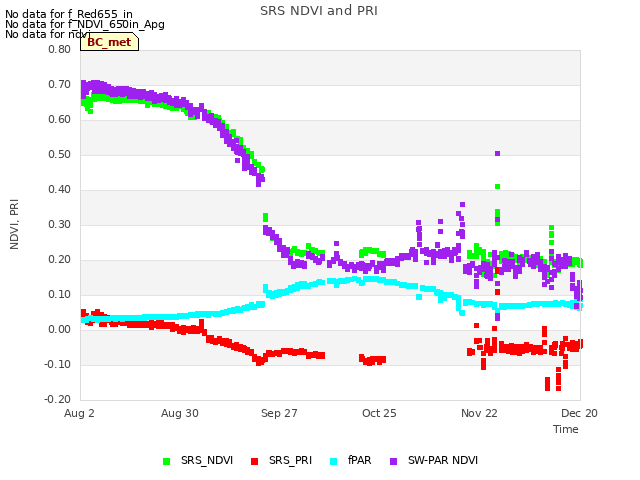This screenshot has width=640, height=480.
Task: Click the Oct 25 date tick label
Action: [379, 413]
